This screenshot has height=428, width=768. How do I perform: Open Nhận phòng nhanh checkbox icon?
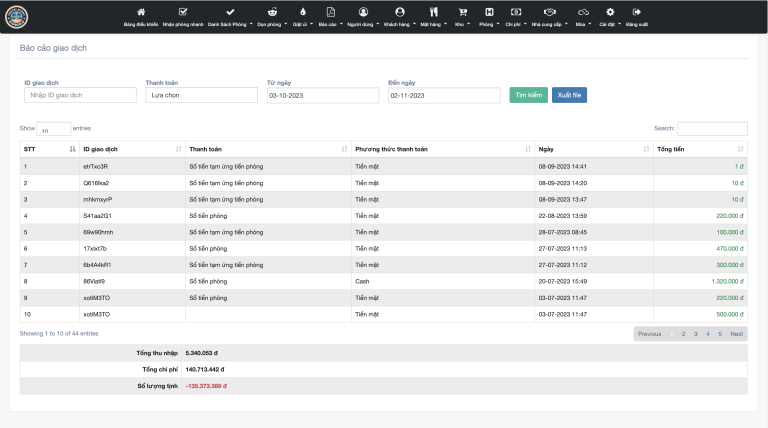point(183,12)
